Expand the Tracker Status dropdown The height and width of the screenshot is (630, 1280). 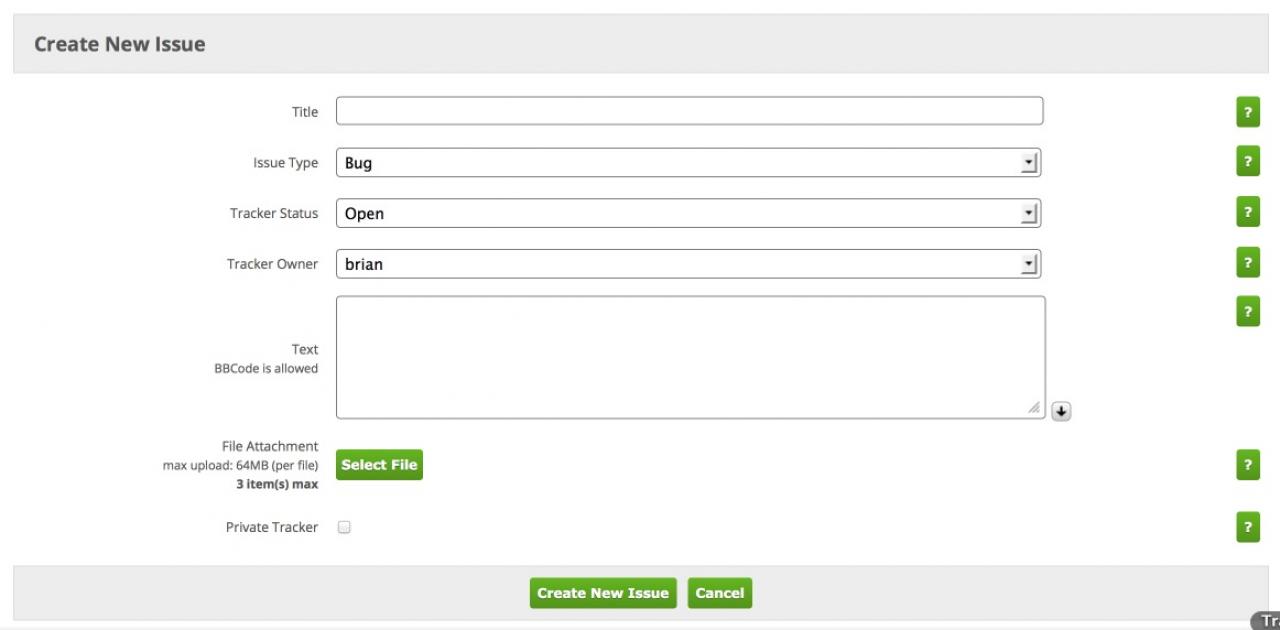tap(688, 213)
